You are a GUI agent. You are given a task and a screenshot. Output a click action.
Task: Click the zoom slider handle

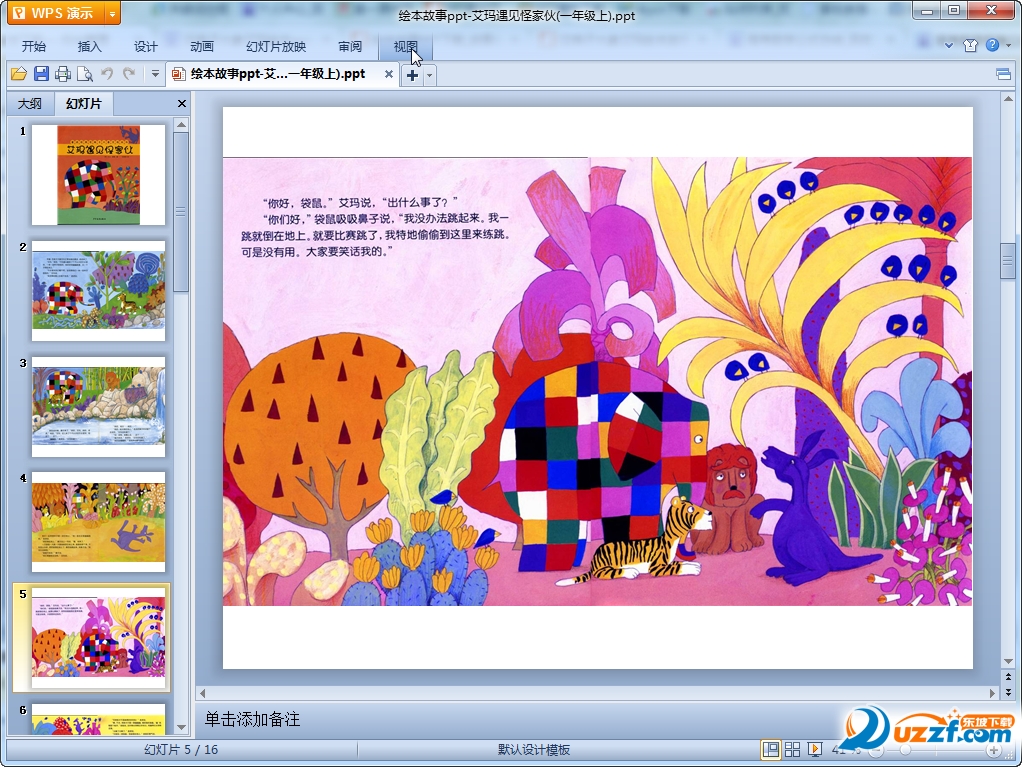pos(905,750)
